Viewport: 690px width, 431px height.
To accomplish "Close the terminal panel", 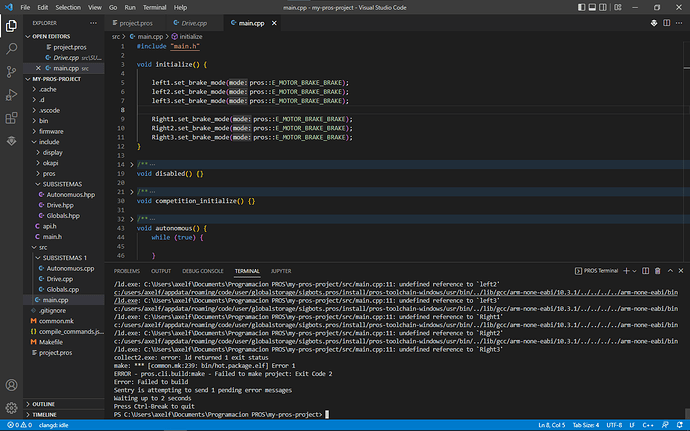I will tap(681, 271).
